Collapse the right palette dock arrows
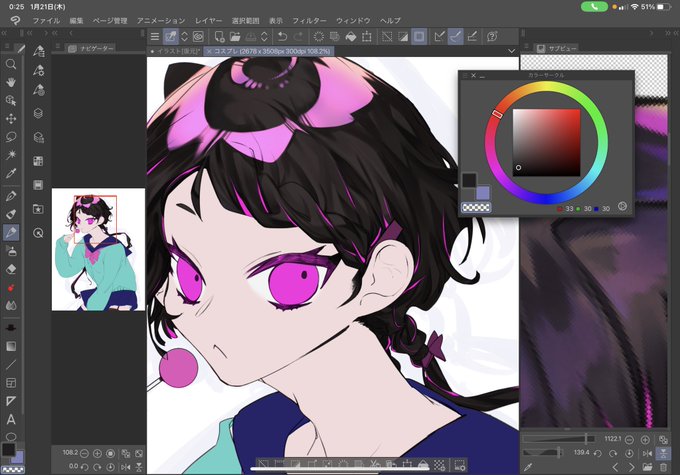Screen dimensions: 680x475 (668, 33)
